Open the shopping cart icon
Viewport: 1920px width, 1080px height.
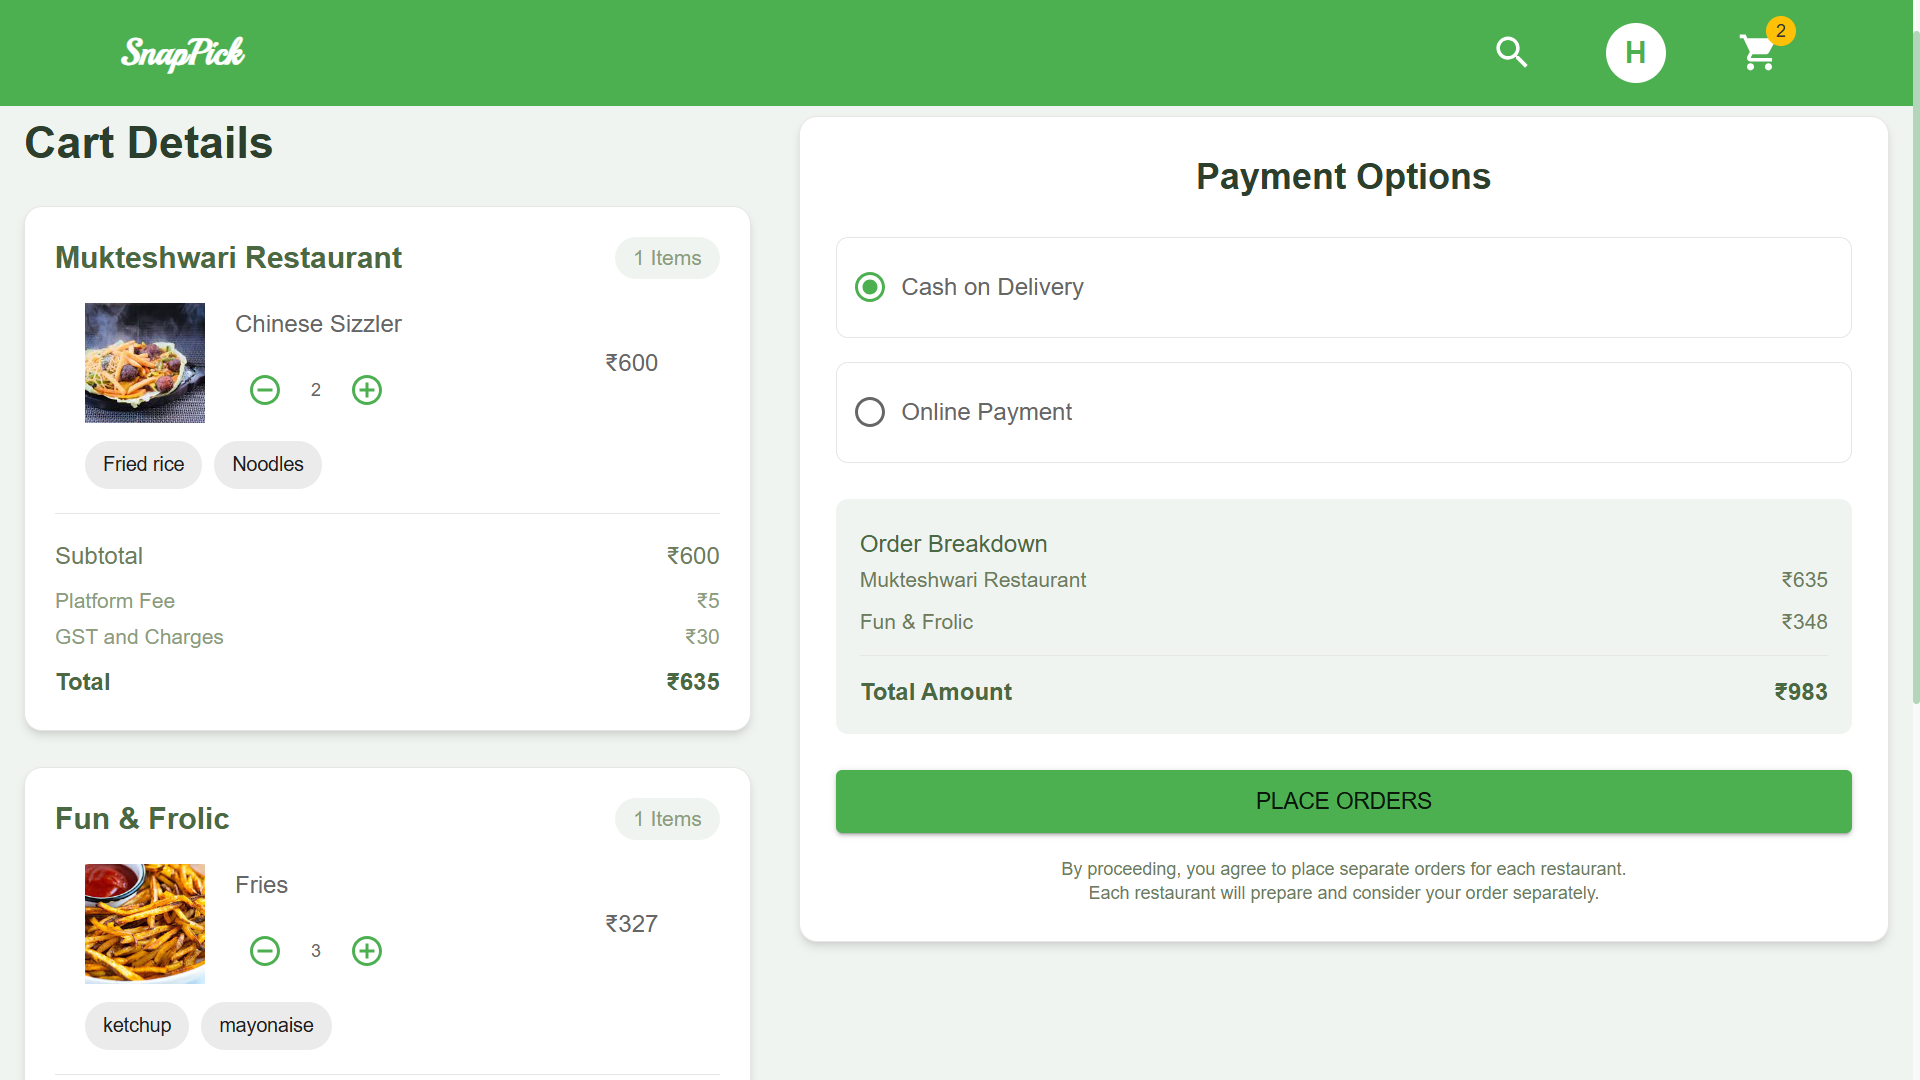1758,53
